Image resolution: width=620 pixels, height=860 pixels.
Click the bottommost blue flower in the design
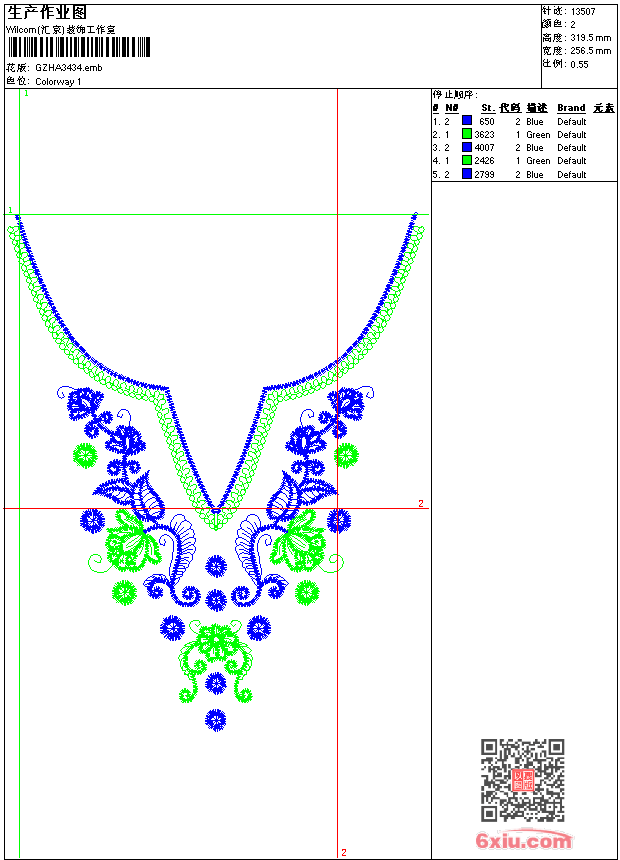[216, 720]
